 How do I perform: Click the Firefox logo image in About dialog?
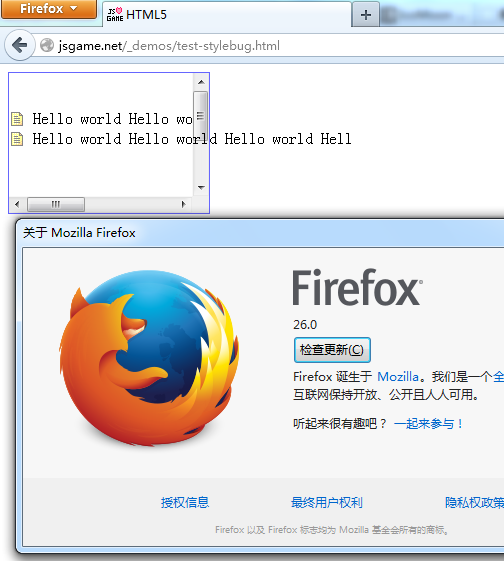[x=149, y=358]
